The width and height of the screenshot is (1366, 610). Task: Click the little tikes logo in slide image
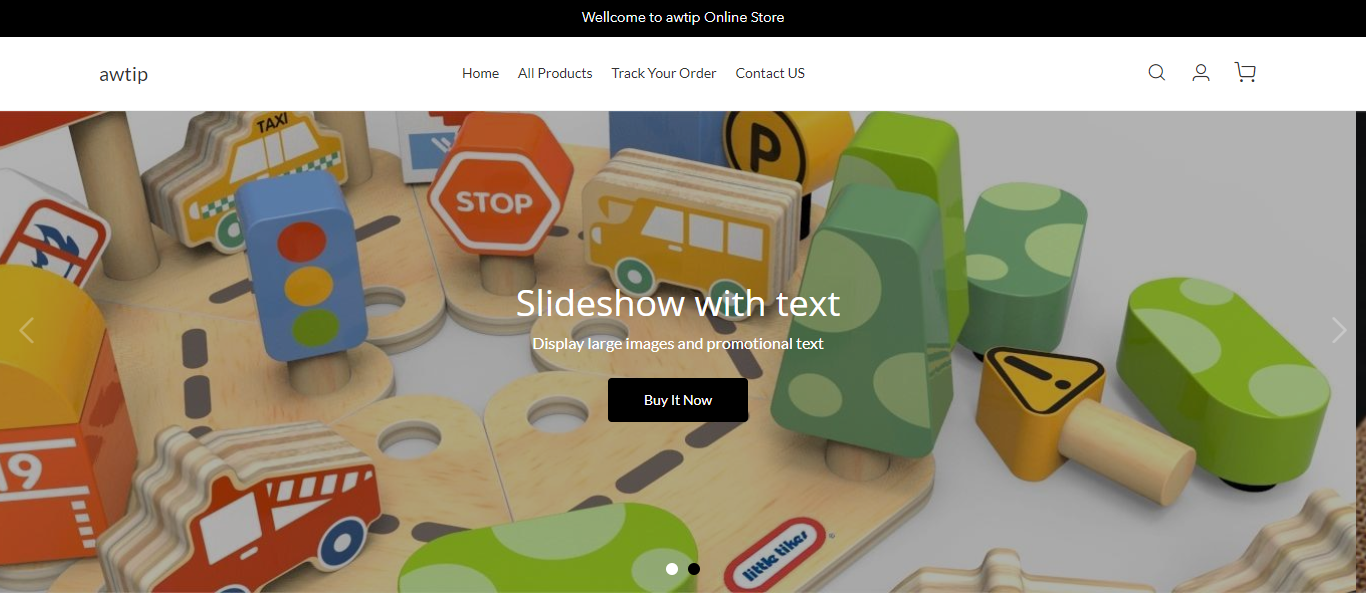779,555
